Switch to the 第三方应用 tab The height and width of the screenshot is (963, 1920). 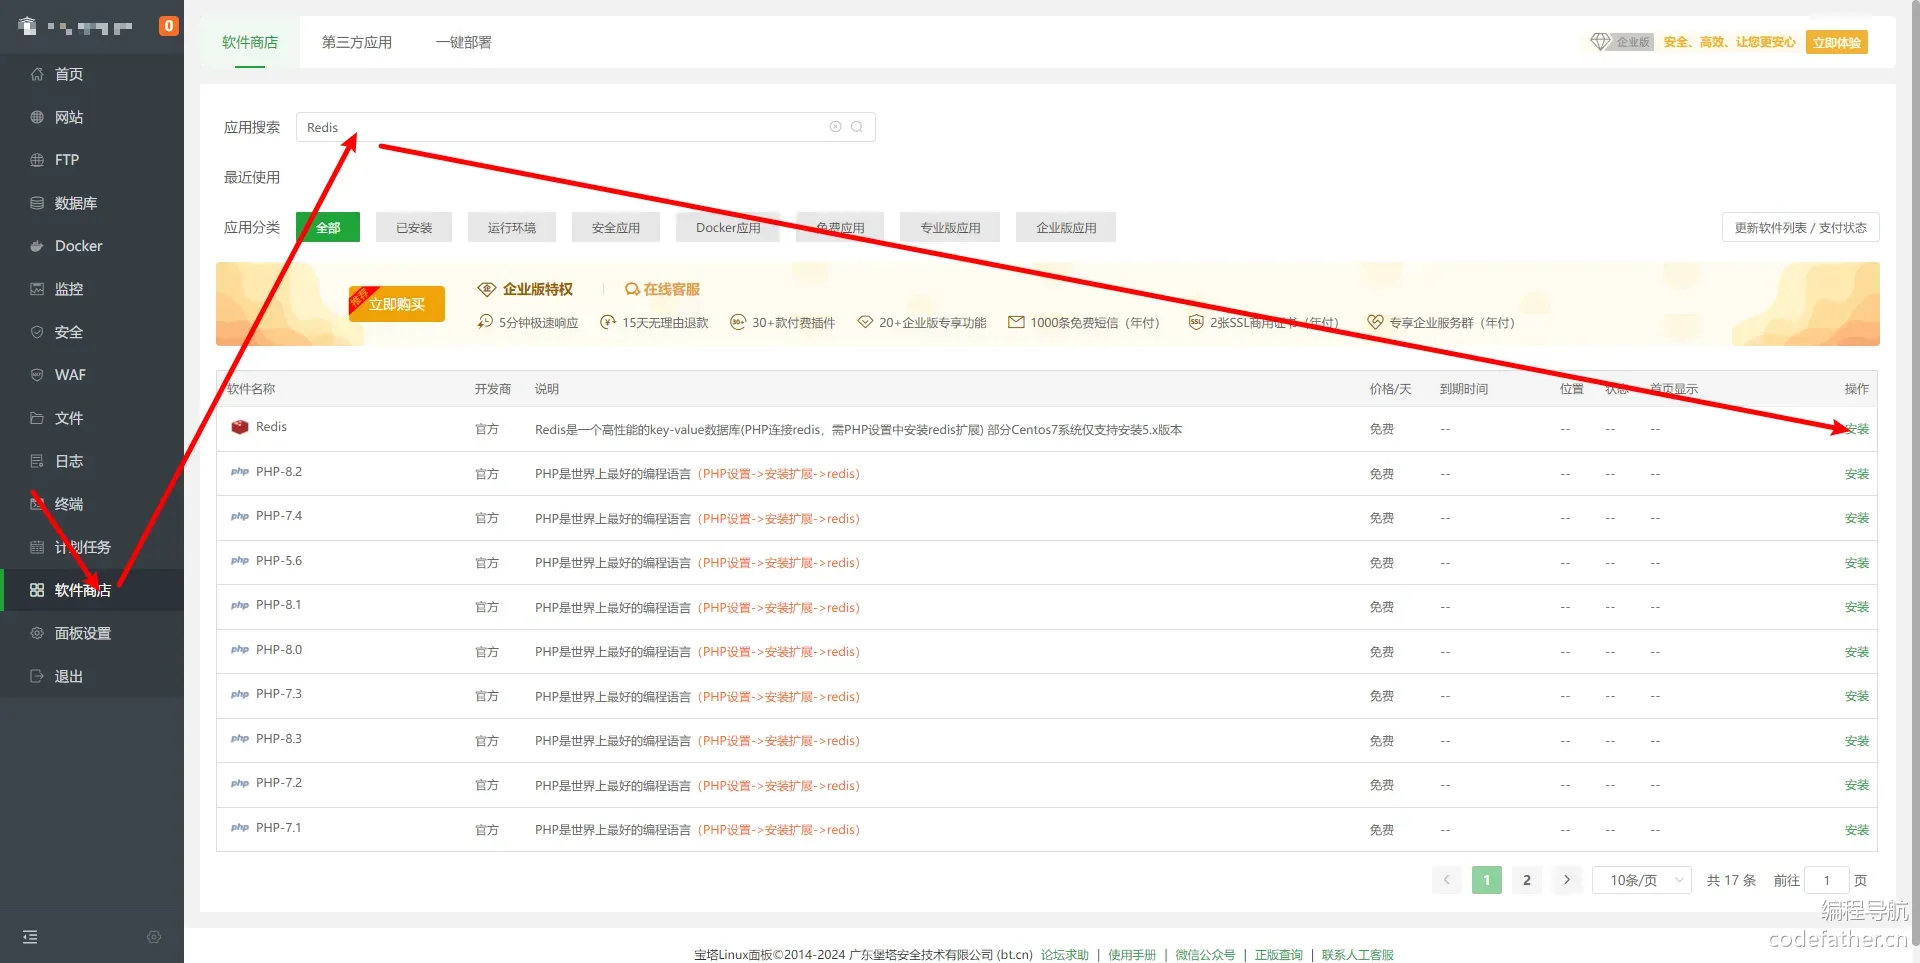pyautogui.click(x=356, y=42)
